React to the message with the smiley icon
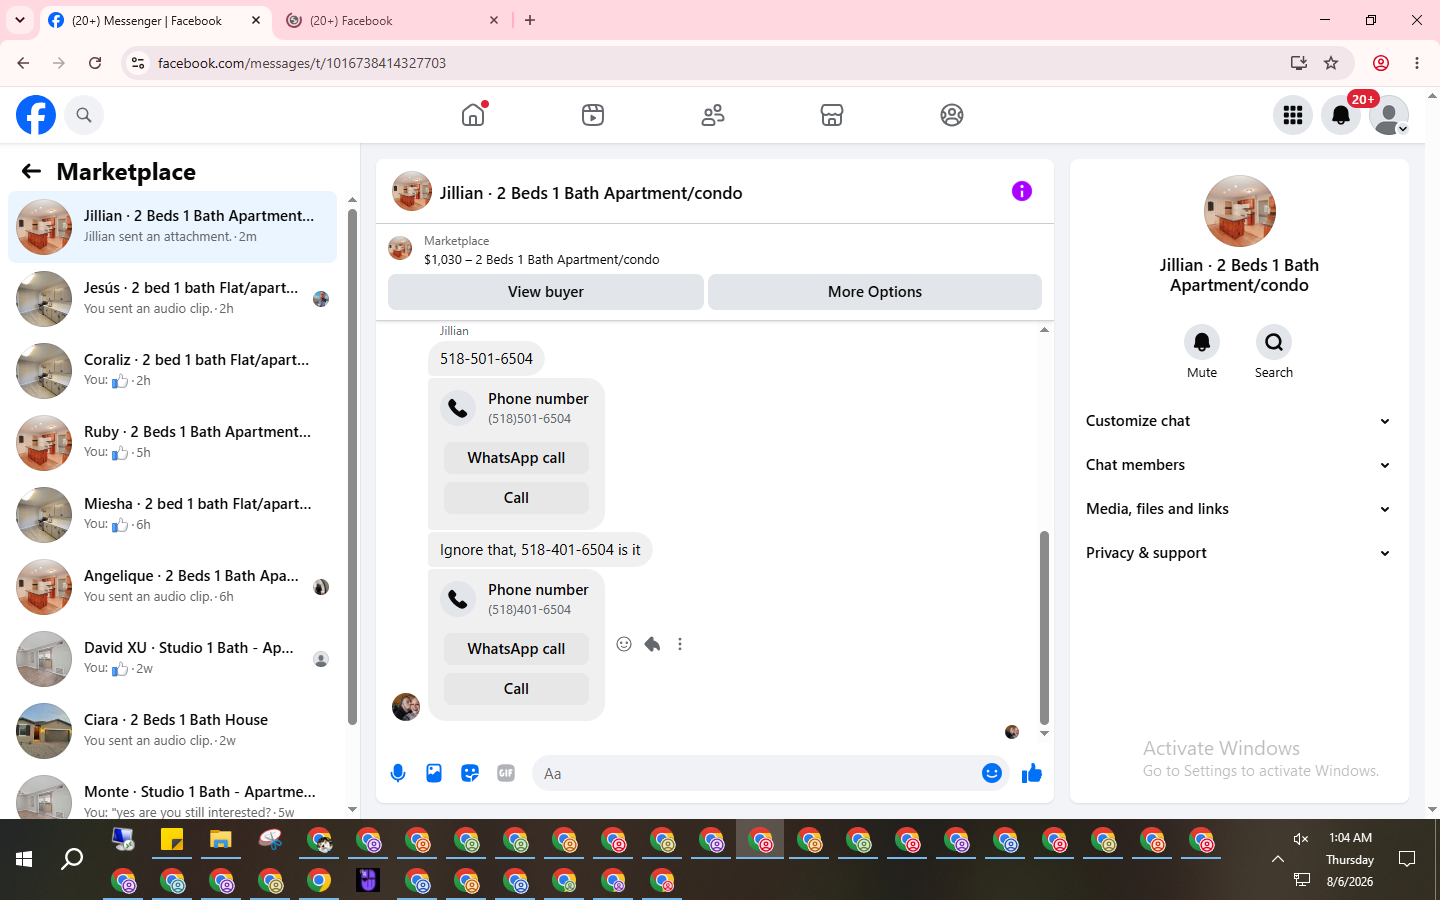Screen dimensions: 1440x900 [x=624, y=644]
